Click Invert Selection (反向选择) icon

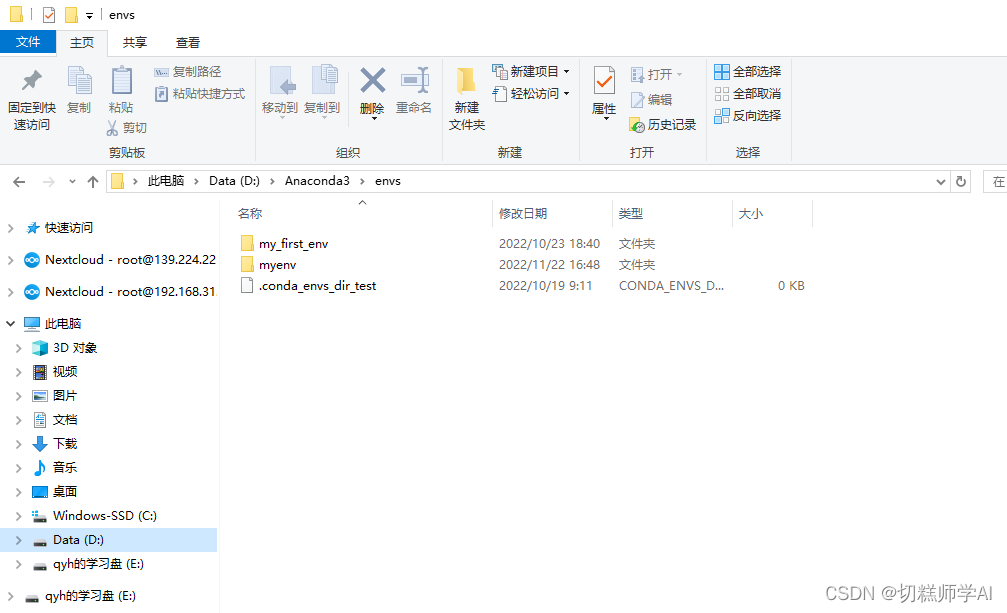click(722, 116)
